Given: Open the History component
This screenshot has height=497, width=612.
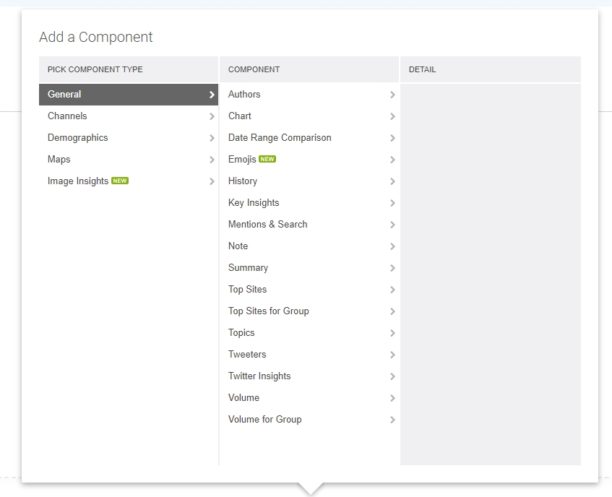Looking at the screenshot, I should (x=242, y=181).
